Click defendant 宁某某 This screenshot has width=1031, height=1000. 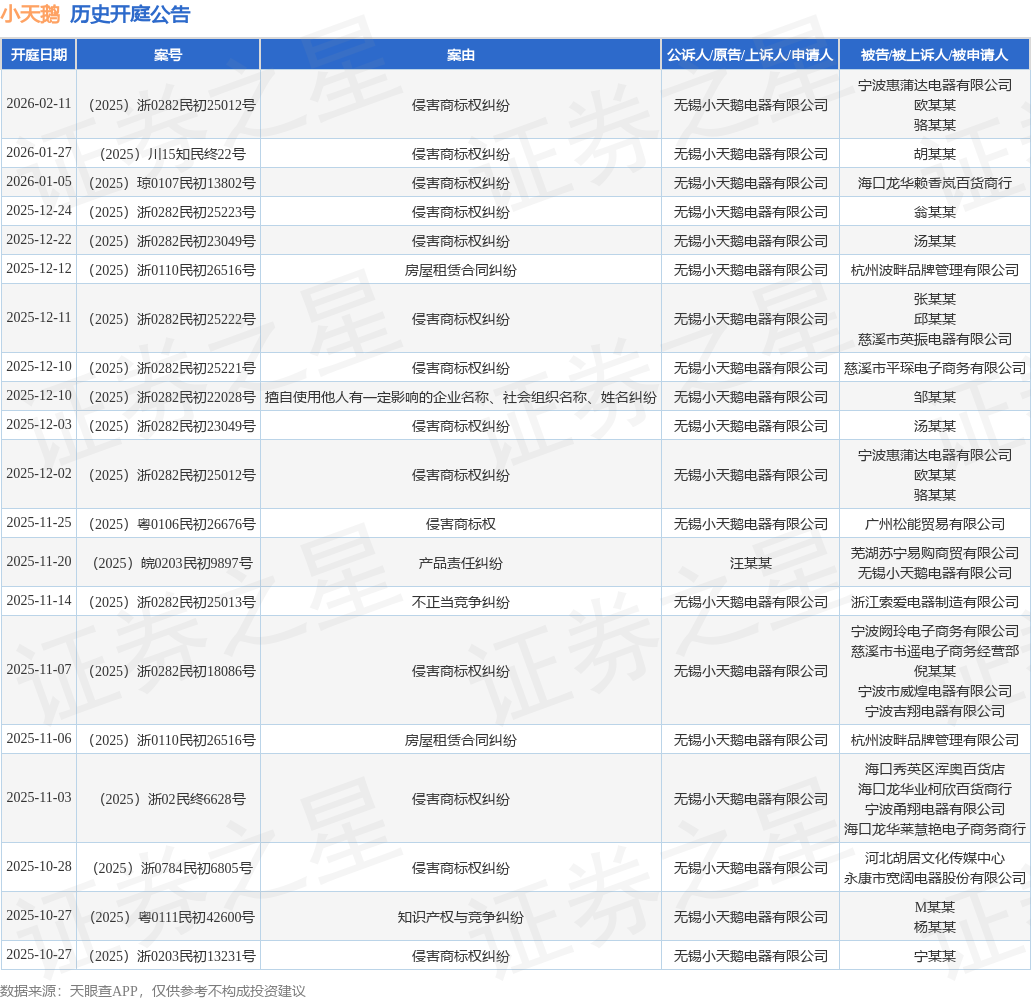[x=934, y=956]
